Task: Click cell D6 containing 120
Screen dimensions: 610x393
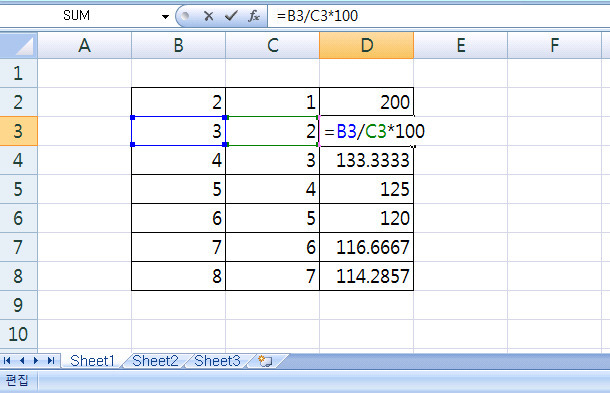Action: (366, 218)
